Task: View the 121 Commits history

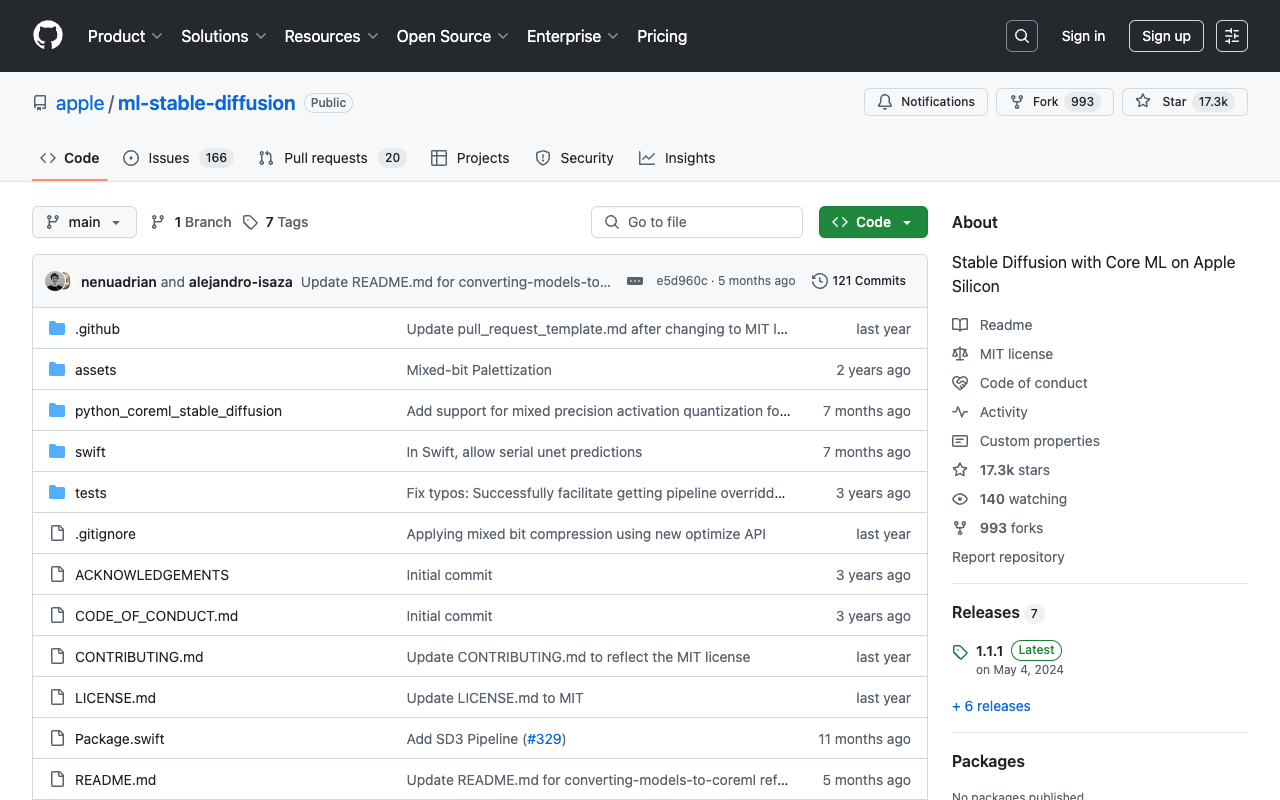Action: click(859, 281)
